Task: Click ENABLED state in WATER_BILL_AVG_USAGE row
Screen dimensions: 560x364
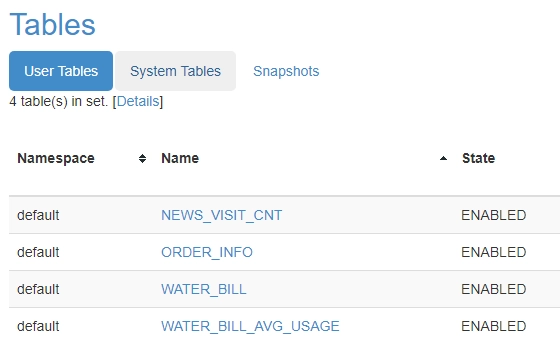Action: click(x=494, y=326)
